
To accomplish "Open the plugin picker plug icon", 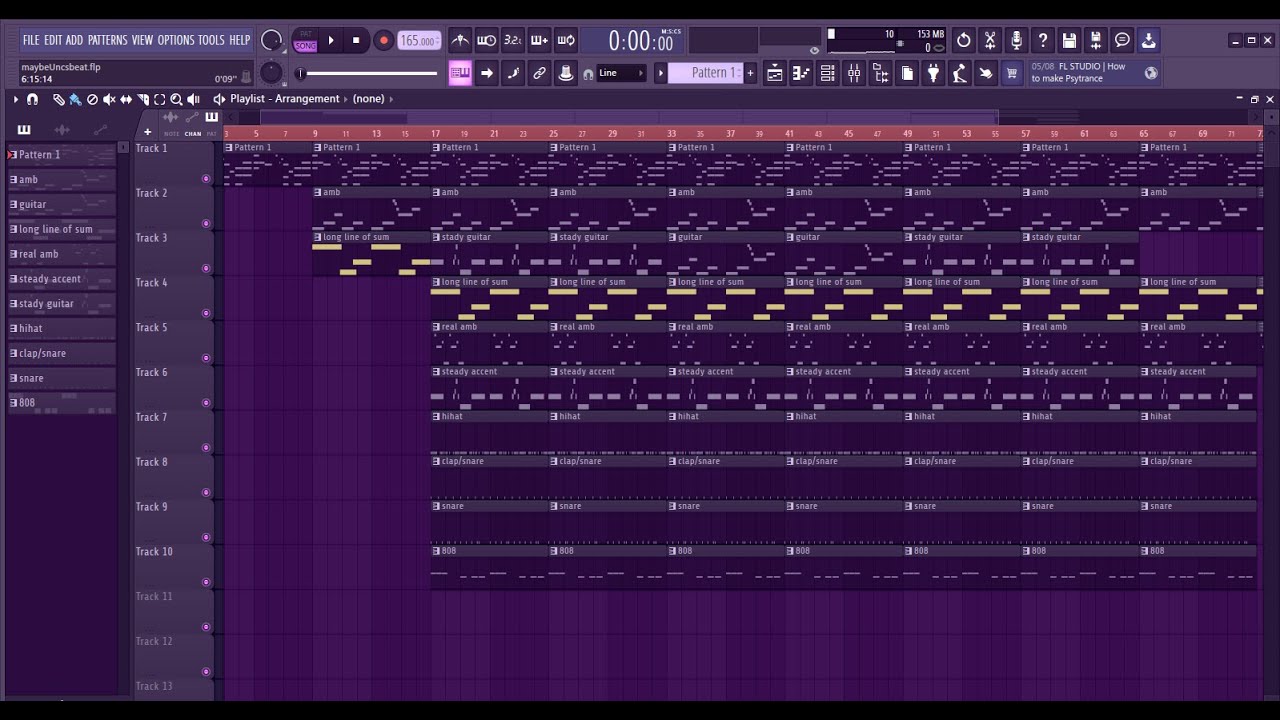I will point(933,73).
